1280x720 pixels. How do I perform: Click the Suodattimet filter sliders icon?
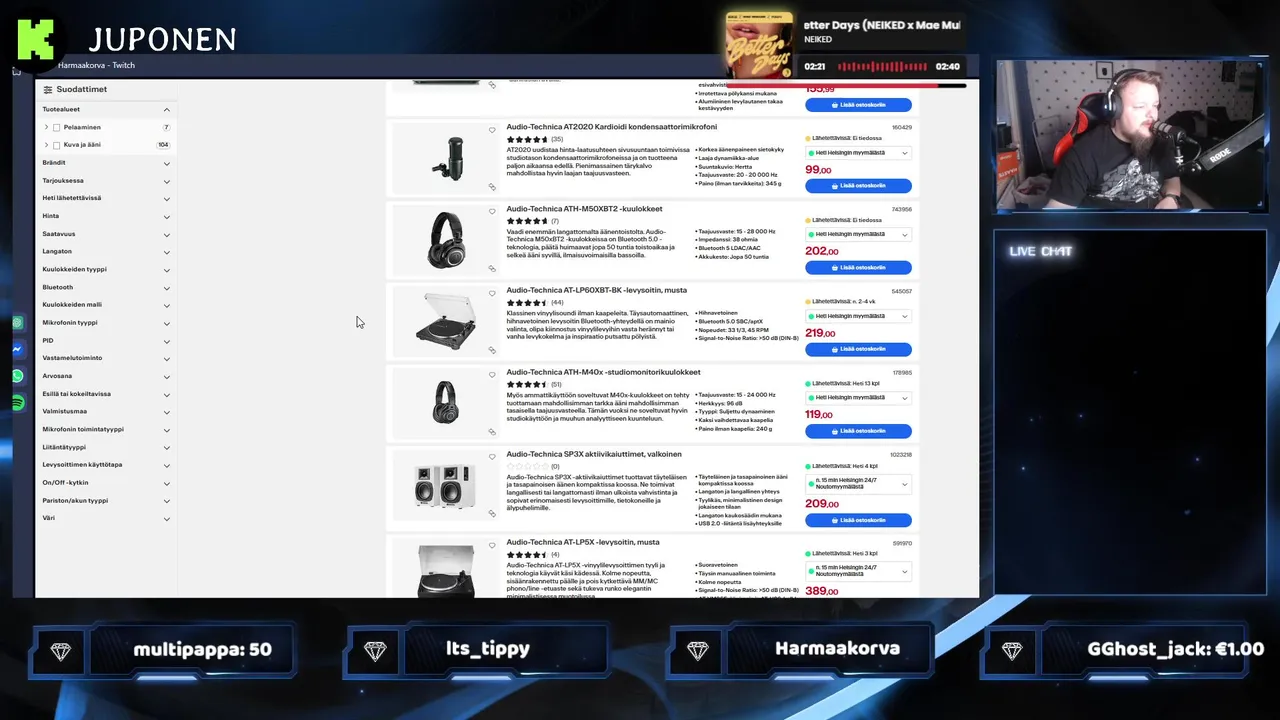(x=47, y=90)
